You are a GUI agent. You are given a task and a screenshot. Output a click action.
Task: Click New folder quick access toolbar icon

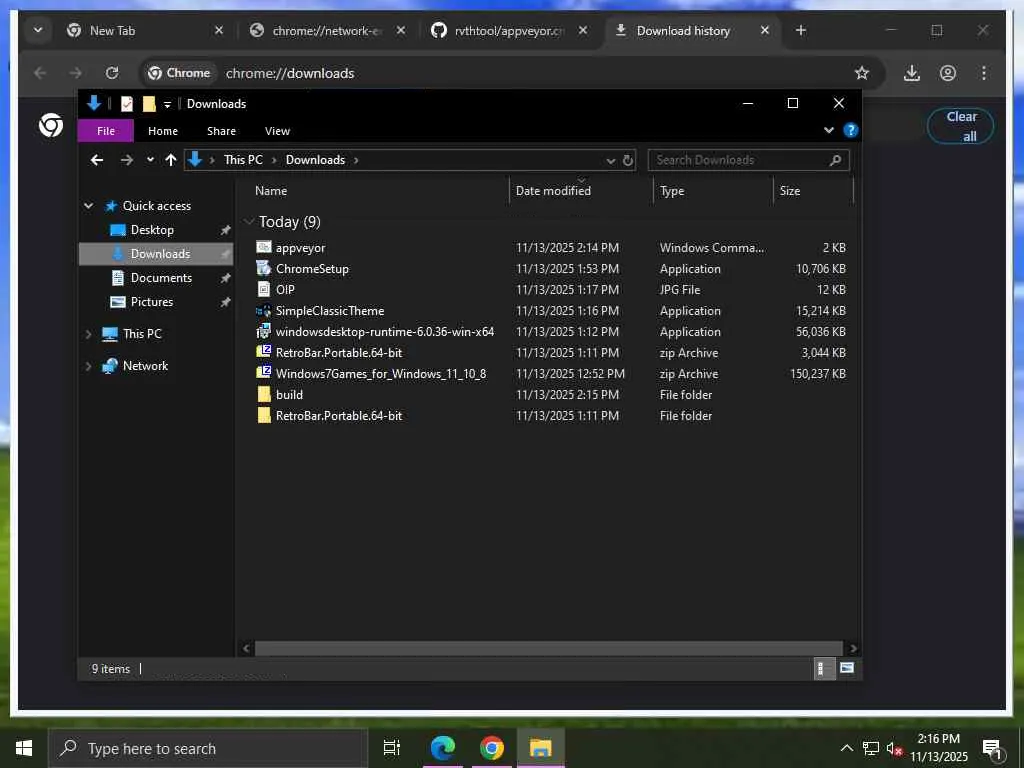click(149, 104)
